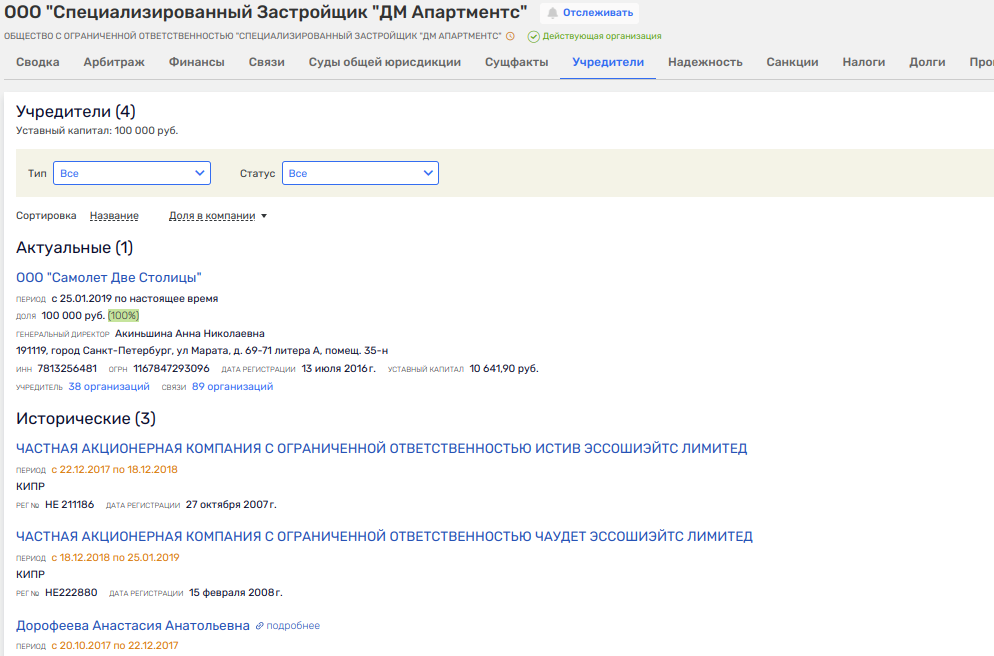This screenshot has height=656, width=994.
Task: Click the Уставный капитал: 100 000 руб. line
Action: click(97, 131)
